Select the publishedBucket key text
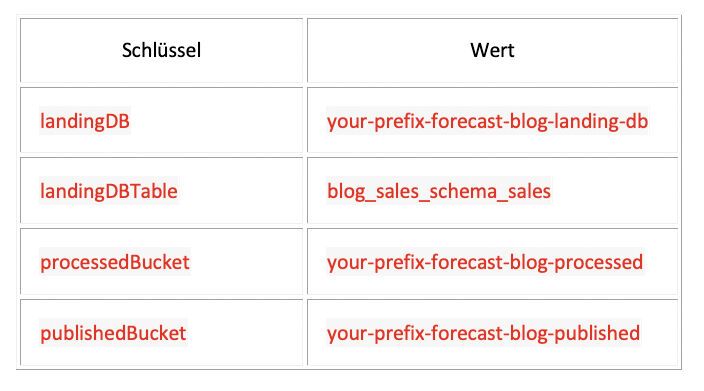This screenshot has height=391, width=704. pyautogui.click(x=113, y=333)
